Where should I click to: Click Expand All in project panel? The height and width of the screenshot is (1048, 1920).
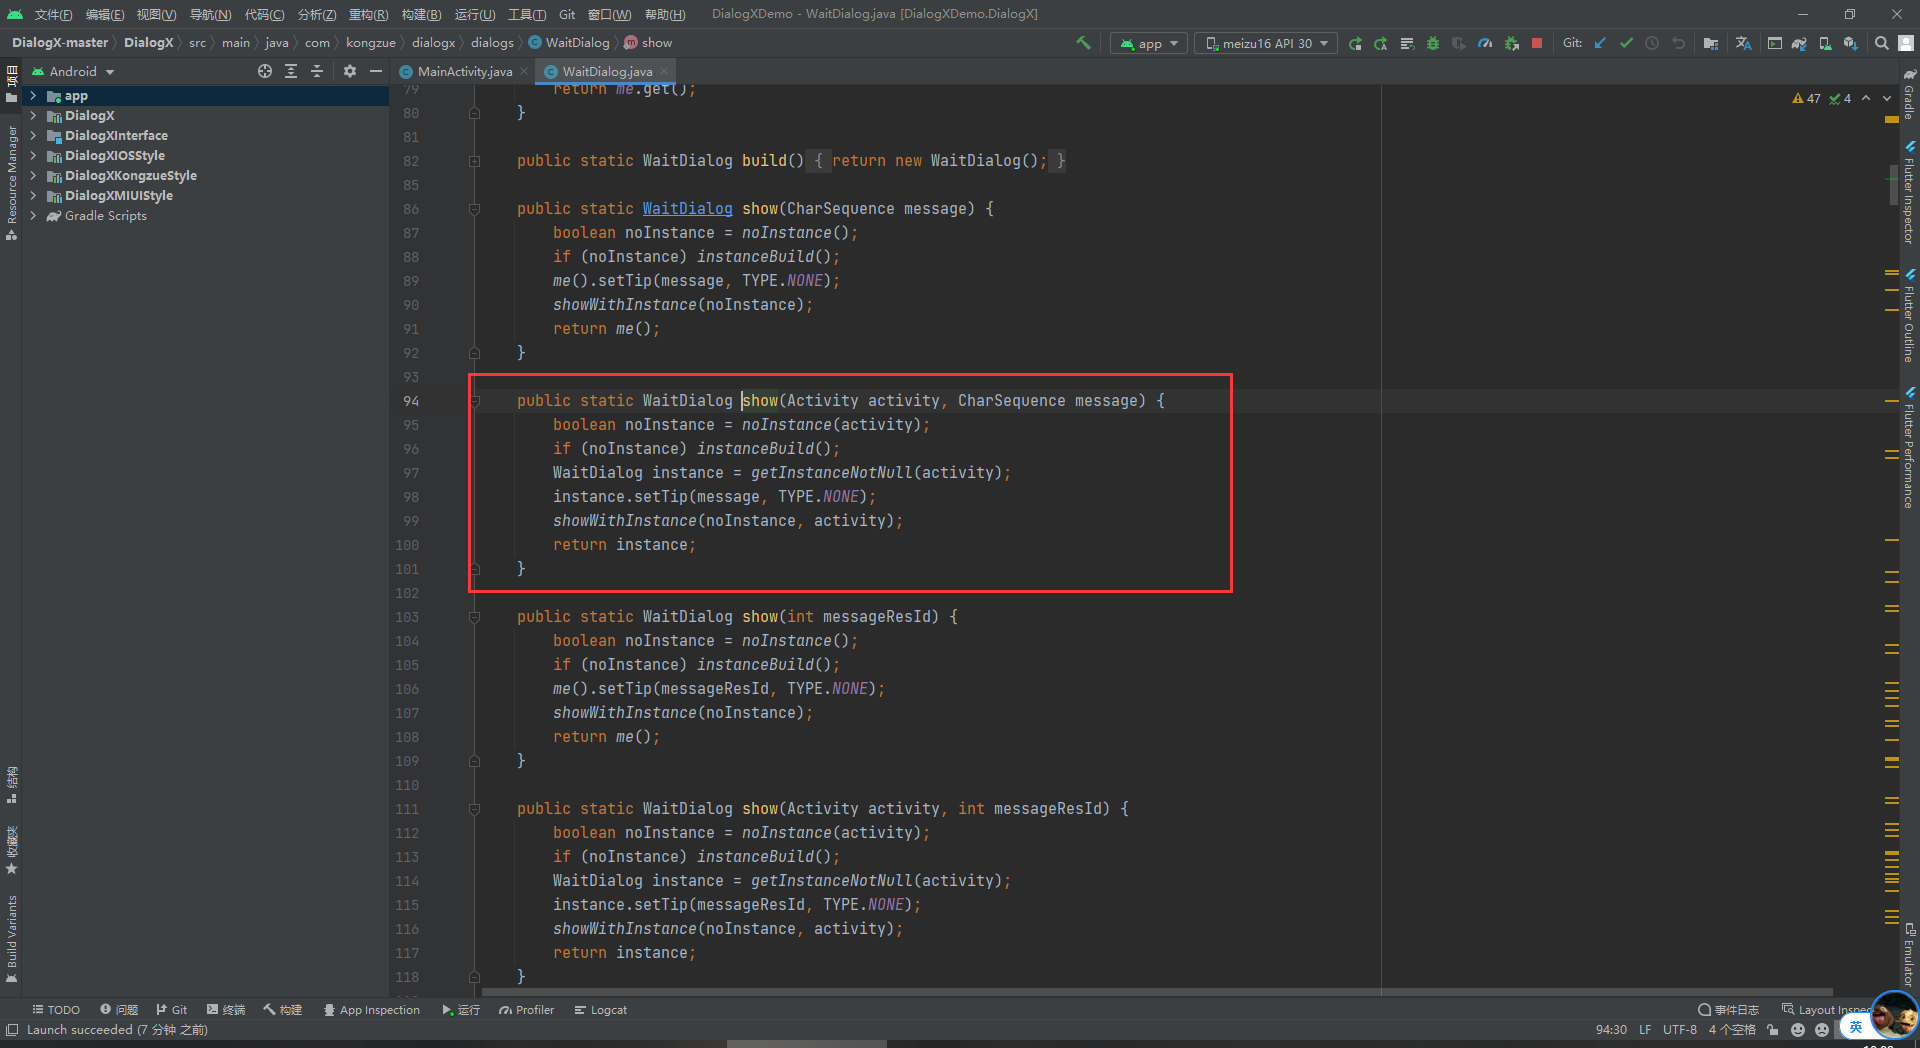291,71
